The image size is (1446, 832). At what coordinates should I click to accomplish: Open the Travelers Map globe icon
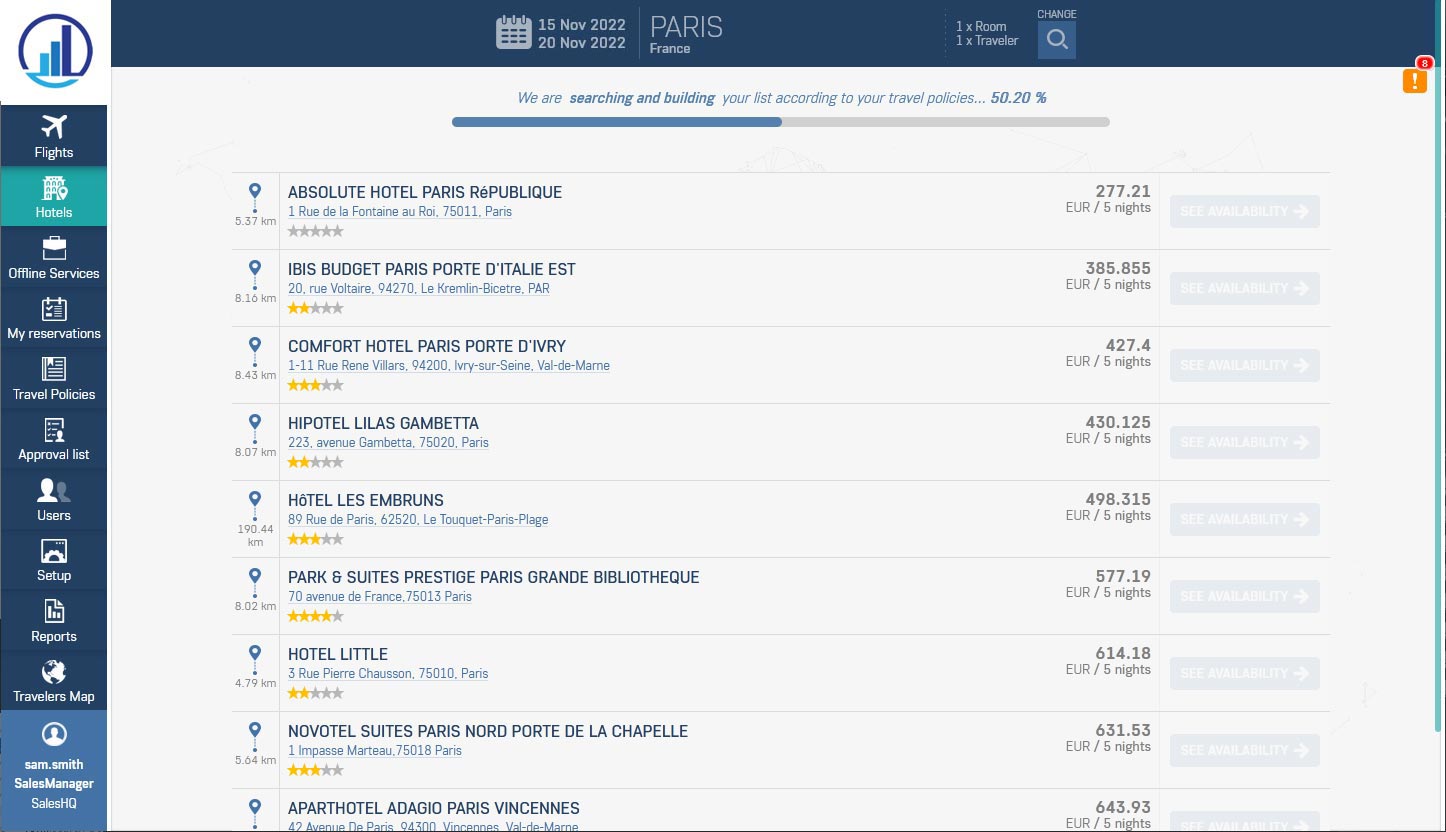click(x=53, y=672)
